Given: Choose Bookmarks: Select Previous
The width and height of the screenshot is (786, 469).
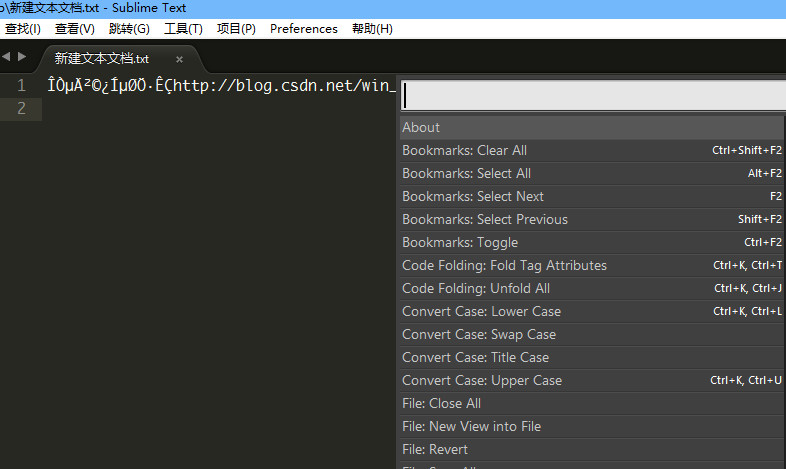Looking at the screenshot, I should (x=592, y=219).
